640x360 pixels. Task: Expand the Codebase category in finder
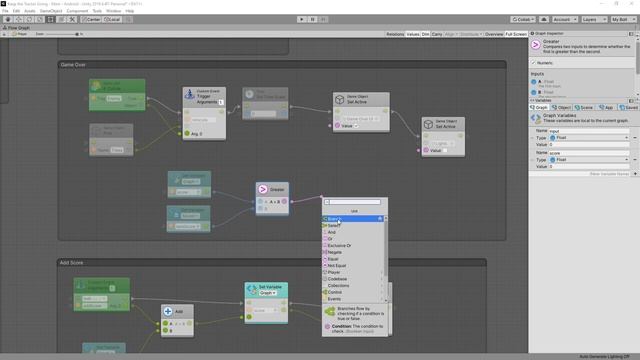coord(353,279)
